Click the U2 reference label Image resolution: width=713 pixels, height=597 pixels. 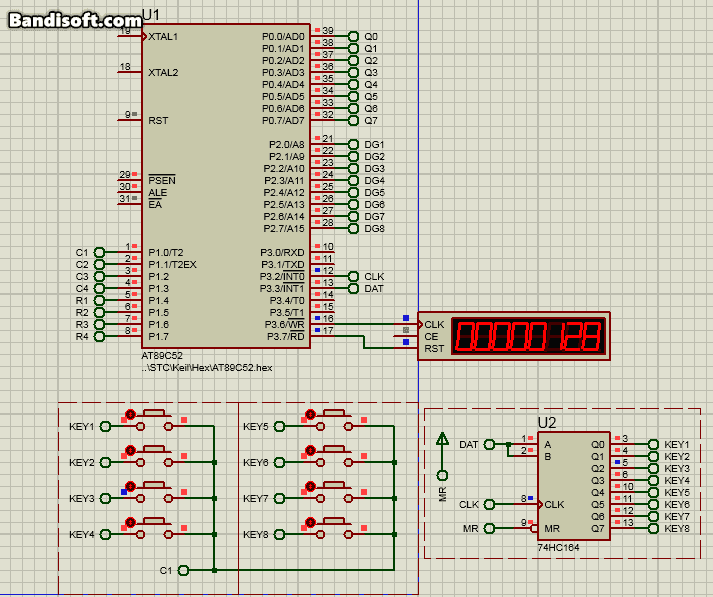(x=547, y=423)
